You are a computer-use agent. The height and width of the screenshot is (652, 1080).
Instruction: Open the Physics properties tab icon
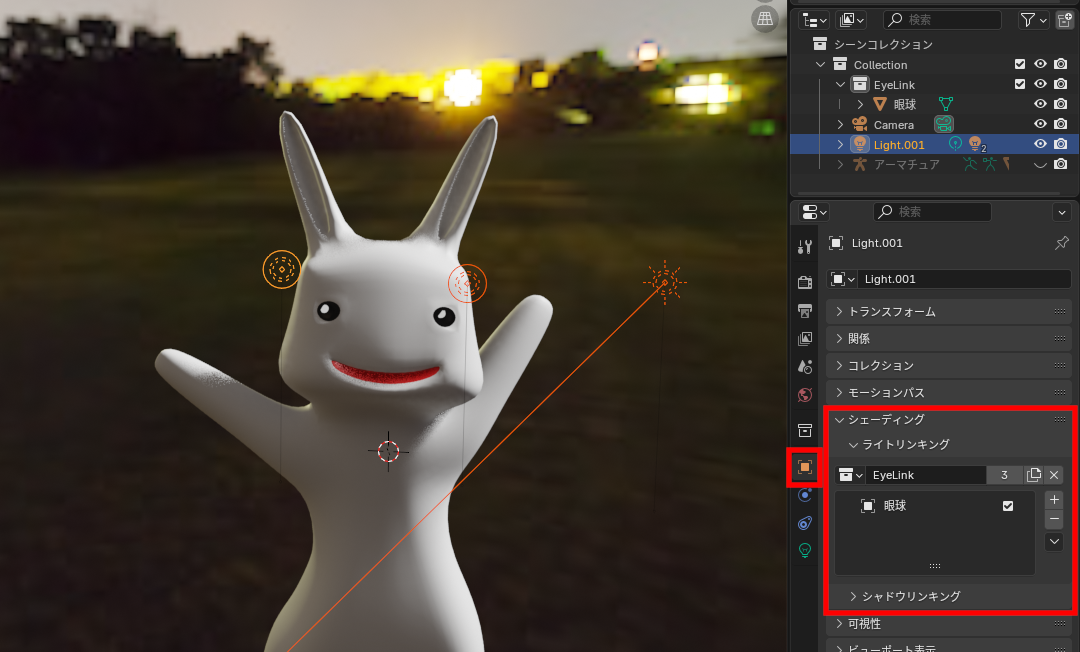pyautogui.click(x=804, y=495)
